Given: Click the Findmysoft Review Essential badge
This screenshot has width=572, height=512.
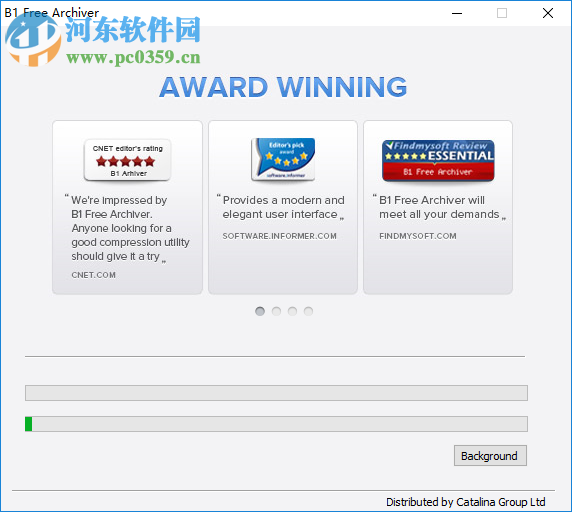Looking at the screenshot, I should (x=438, y=160).
